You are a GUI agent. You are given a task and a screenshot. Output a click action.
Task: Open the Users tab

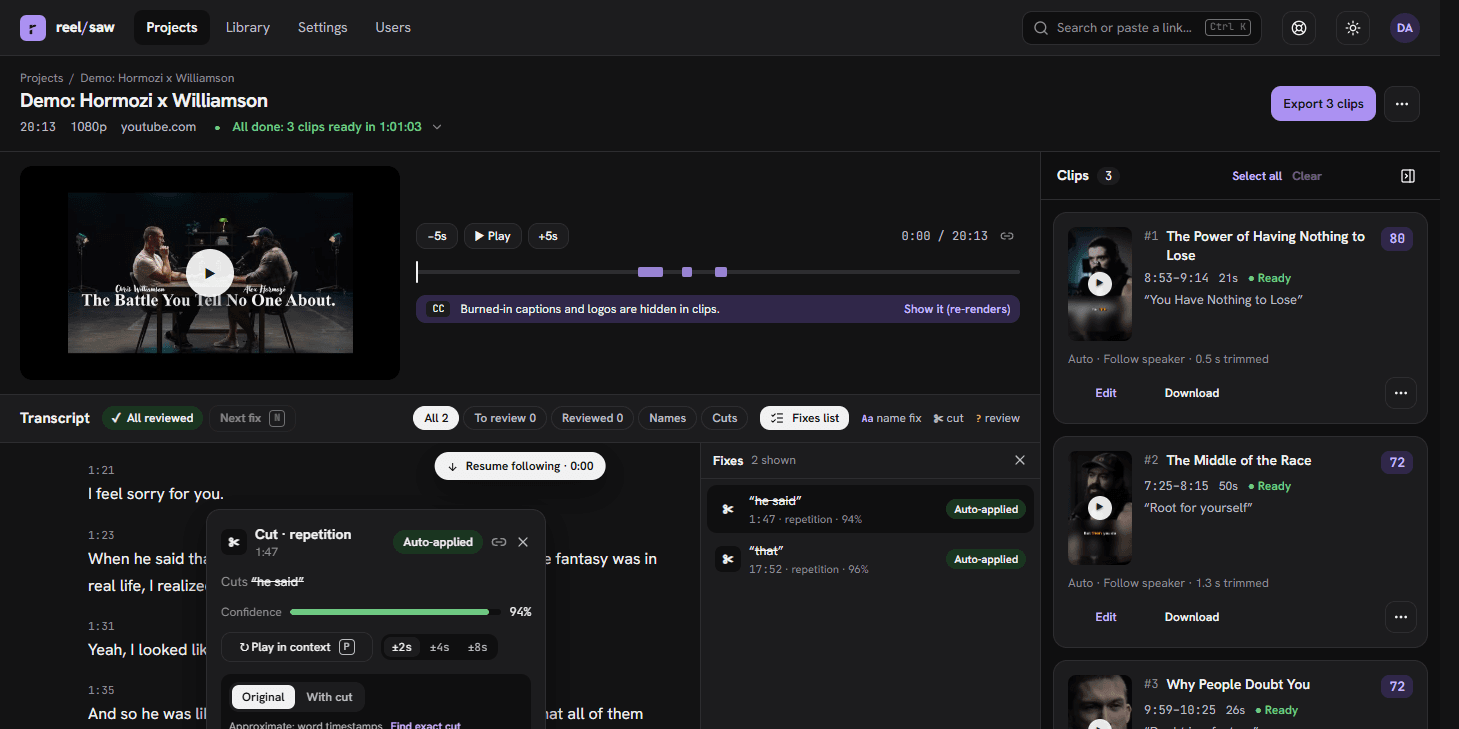(393, 28)
